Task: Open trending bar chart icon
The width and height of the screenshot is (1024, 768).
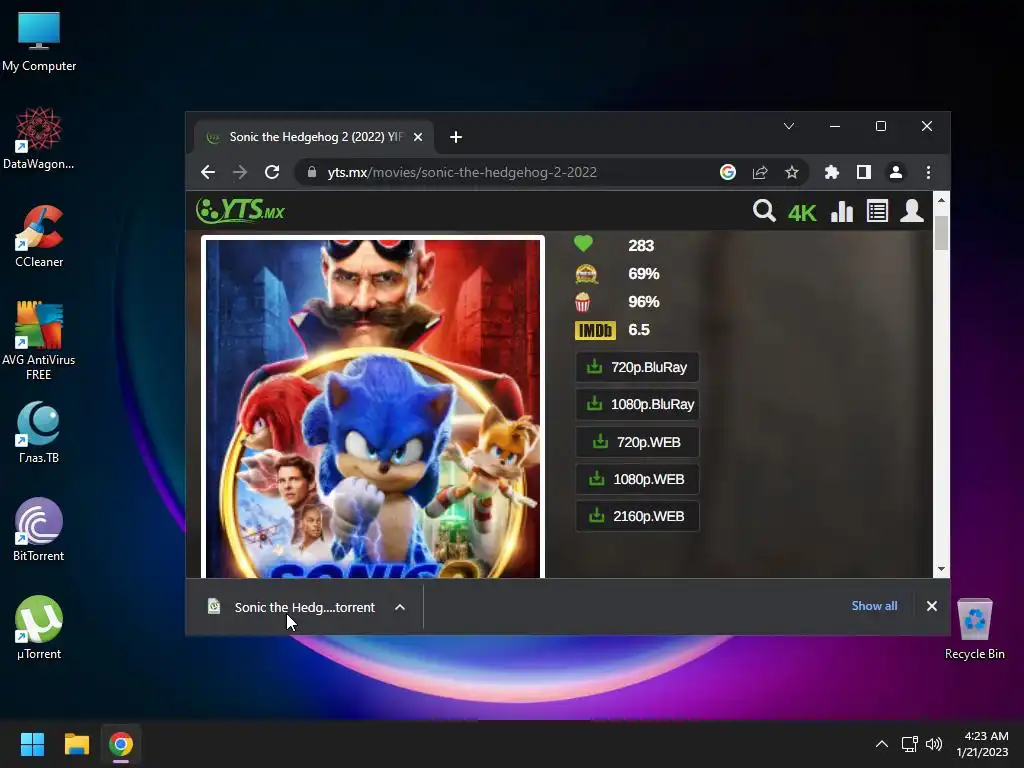Action: point(842,212)
